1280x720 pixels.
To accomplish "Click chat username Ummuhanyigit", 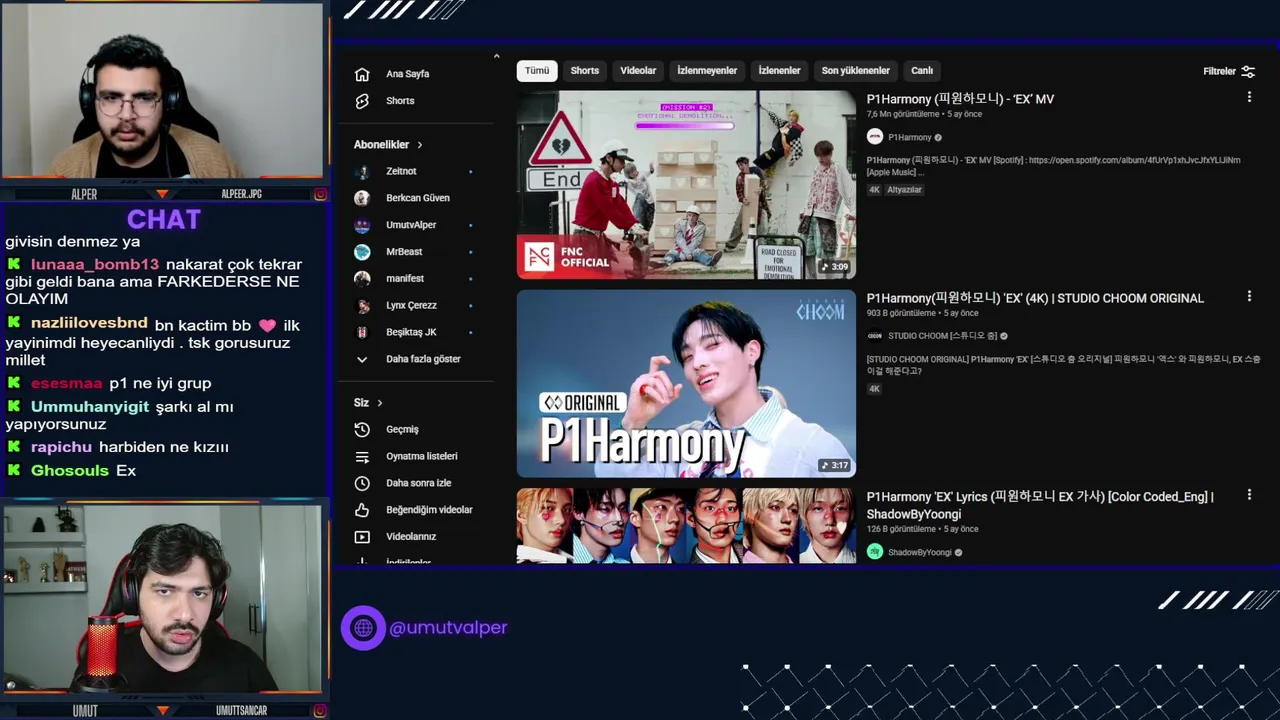I will pos(90,407).
